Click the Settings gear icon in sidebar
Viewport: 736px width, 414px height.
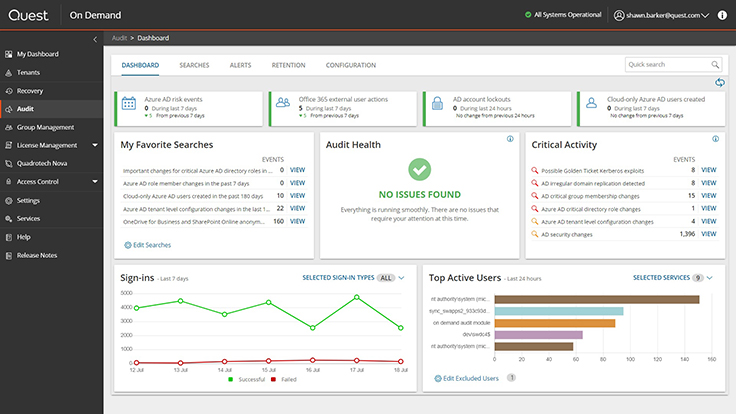pos(8,200)
